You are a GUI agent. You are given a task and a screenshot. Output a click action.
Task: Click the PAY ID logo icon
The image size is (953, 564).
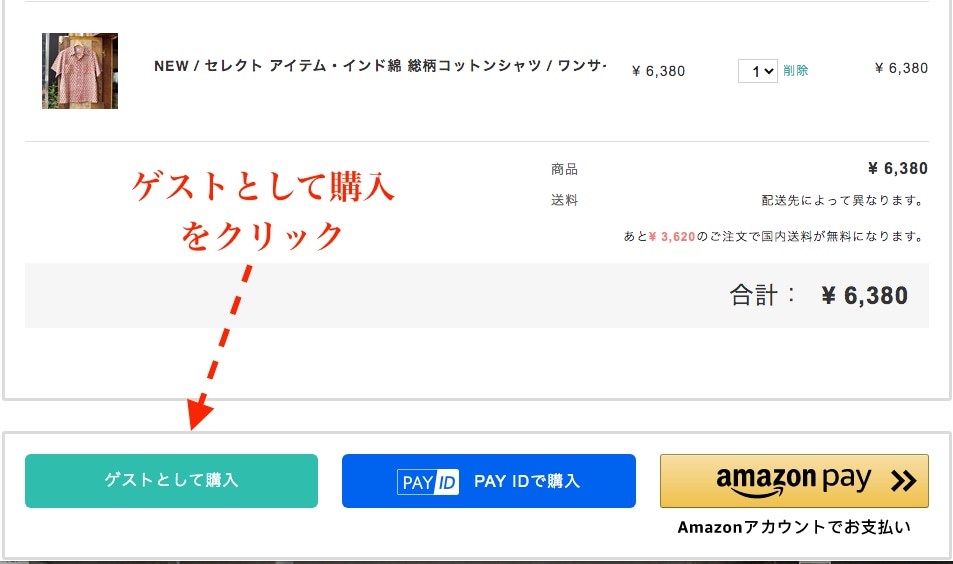[428, 482]
